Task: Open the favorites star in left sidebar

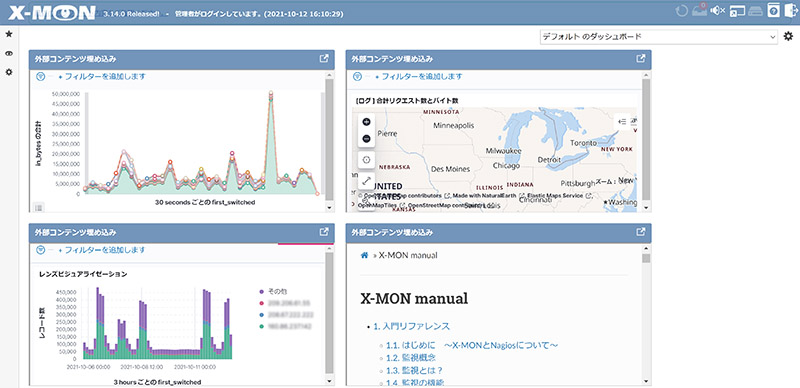Action: 9,34
